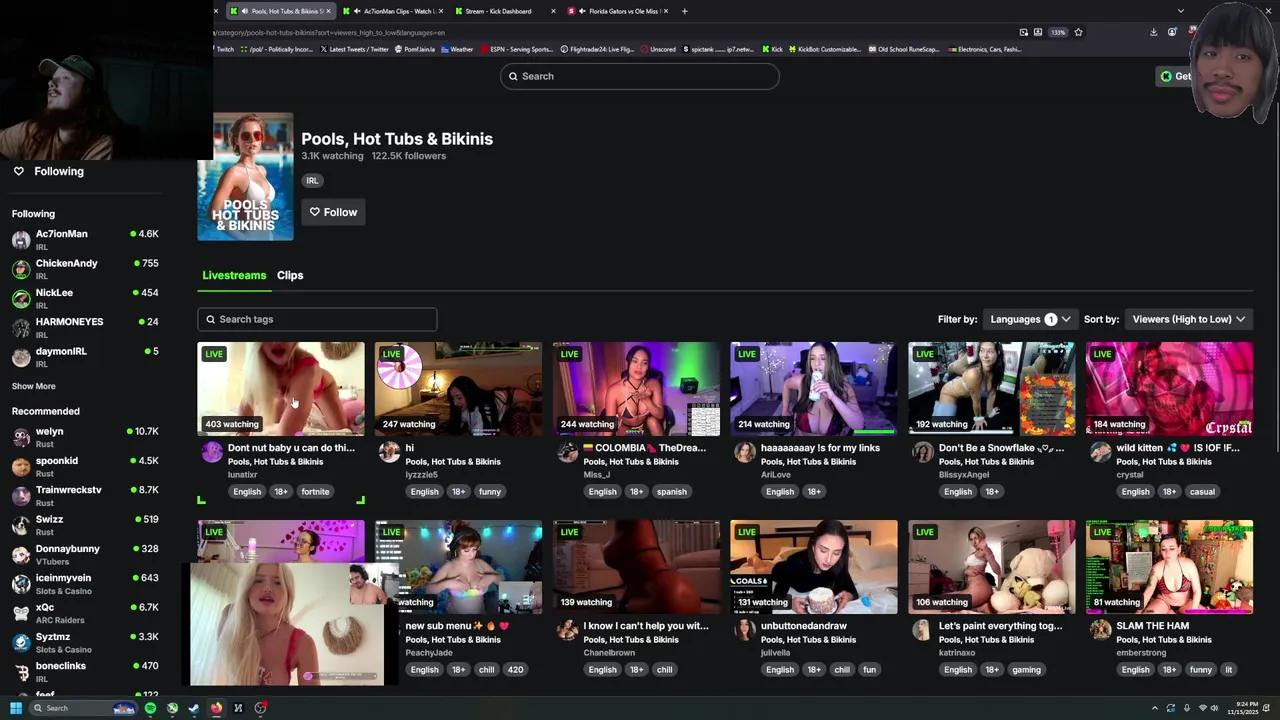The height and width of the screenshot is (720, 1280).
Task: Click fortnite tag on lunatixr's stream
Action: point(315,491)
